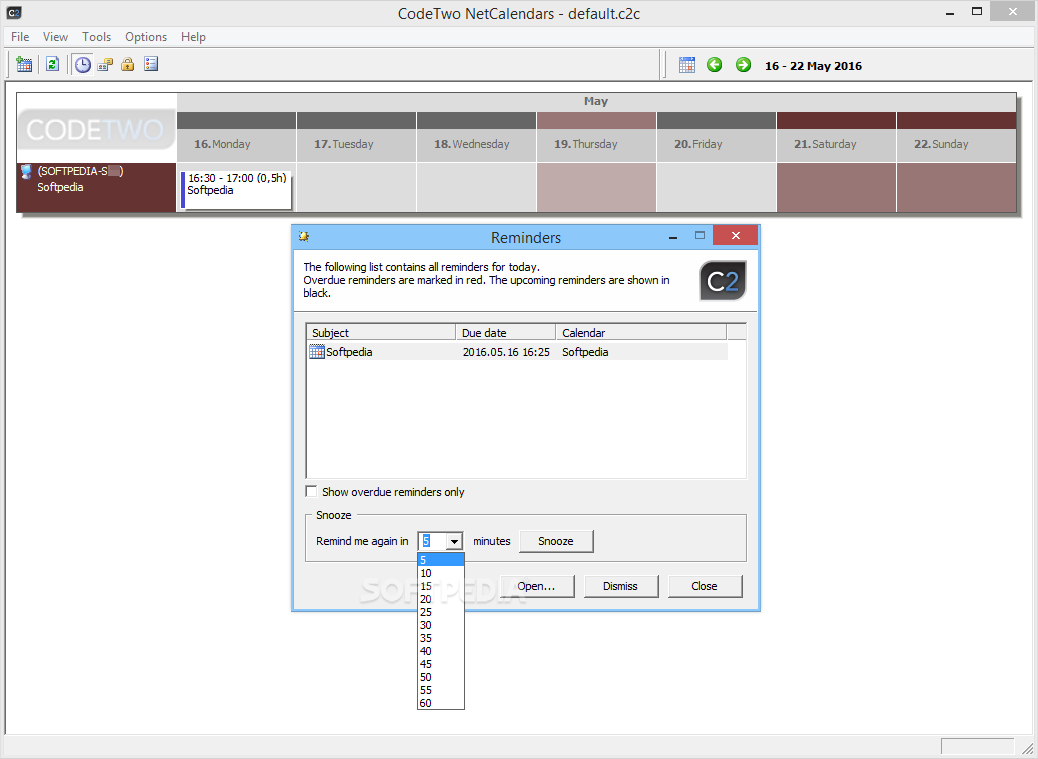Click the C2 logo in Reminders dialog

tap(723, 281)
